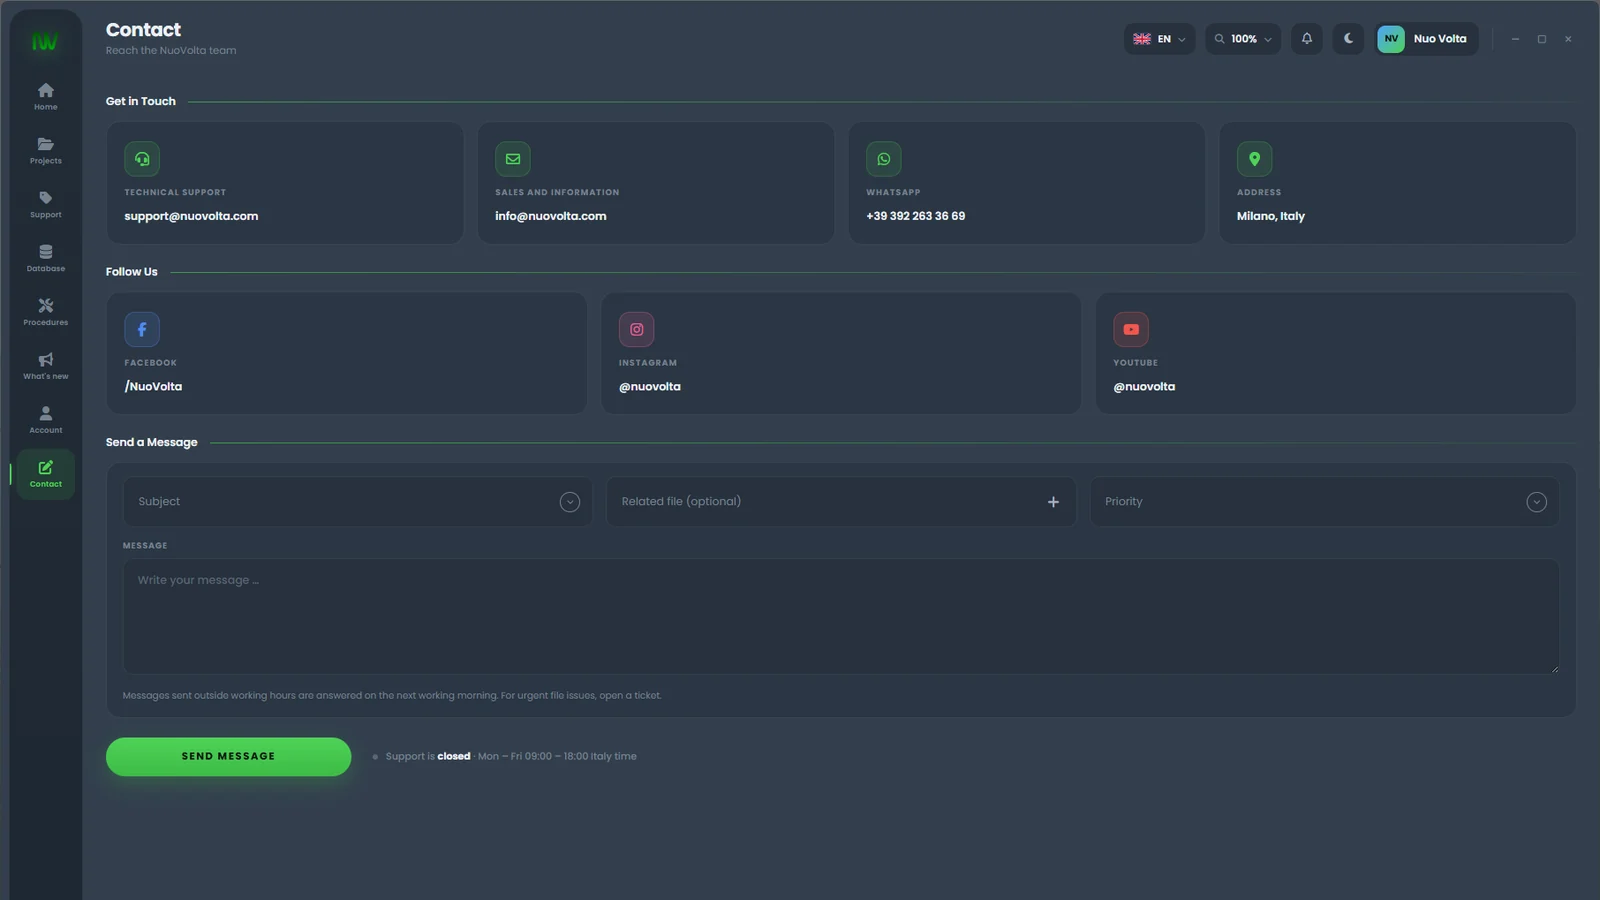Toggle dark mode moon icon
This screenshot has height=900, width=1600.
coord(1348,39)
